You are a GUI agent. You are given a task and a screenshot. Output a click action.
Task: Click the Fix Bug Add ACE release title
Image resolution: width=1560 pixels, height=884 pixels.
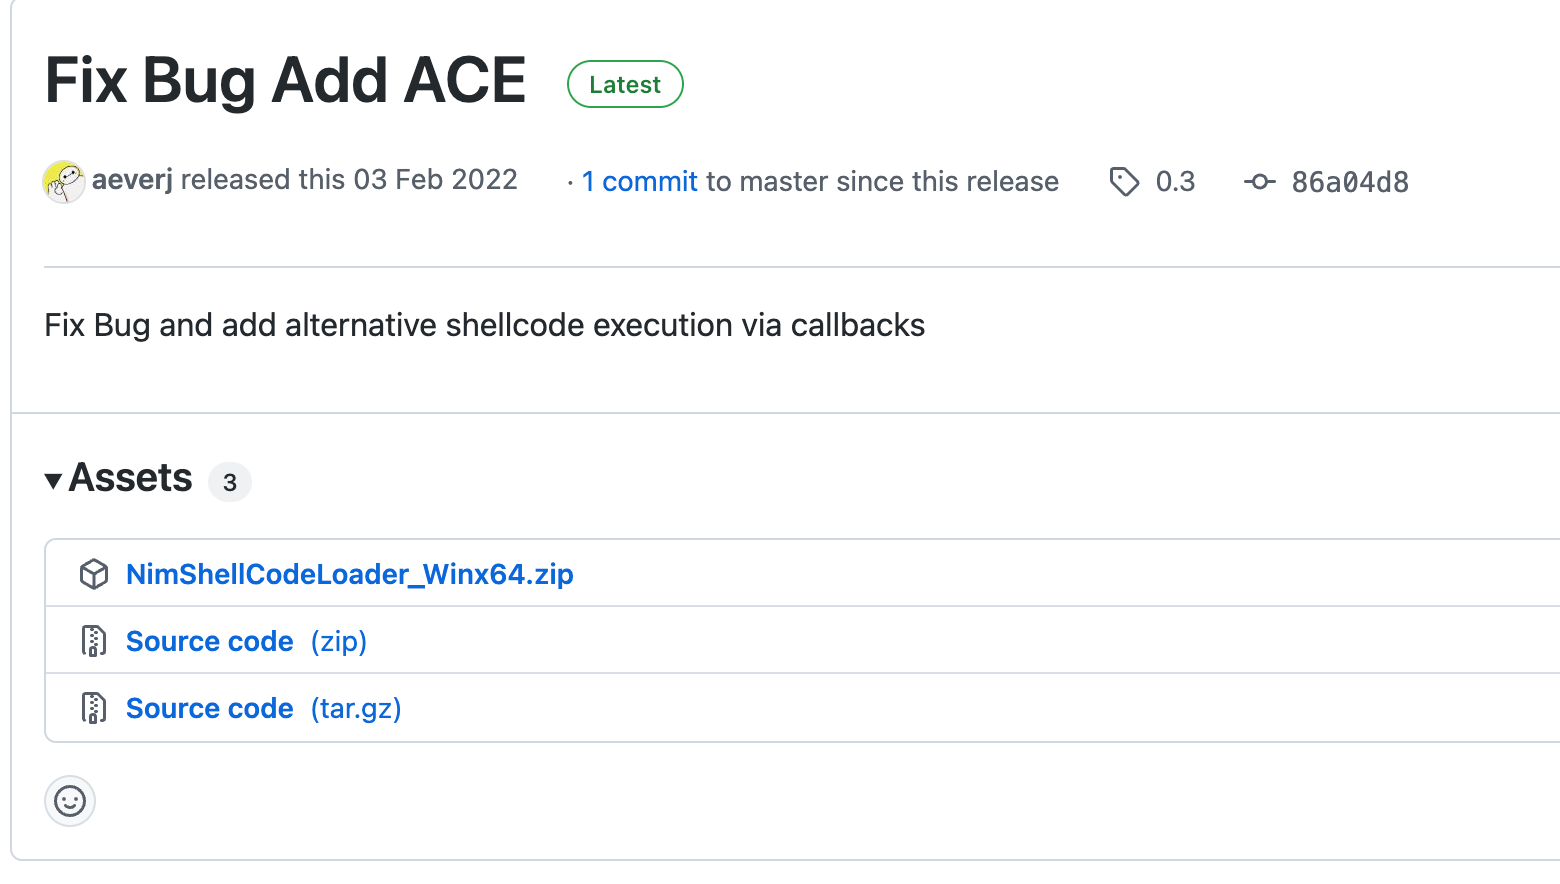286,81
